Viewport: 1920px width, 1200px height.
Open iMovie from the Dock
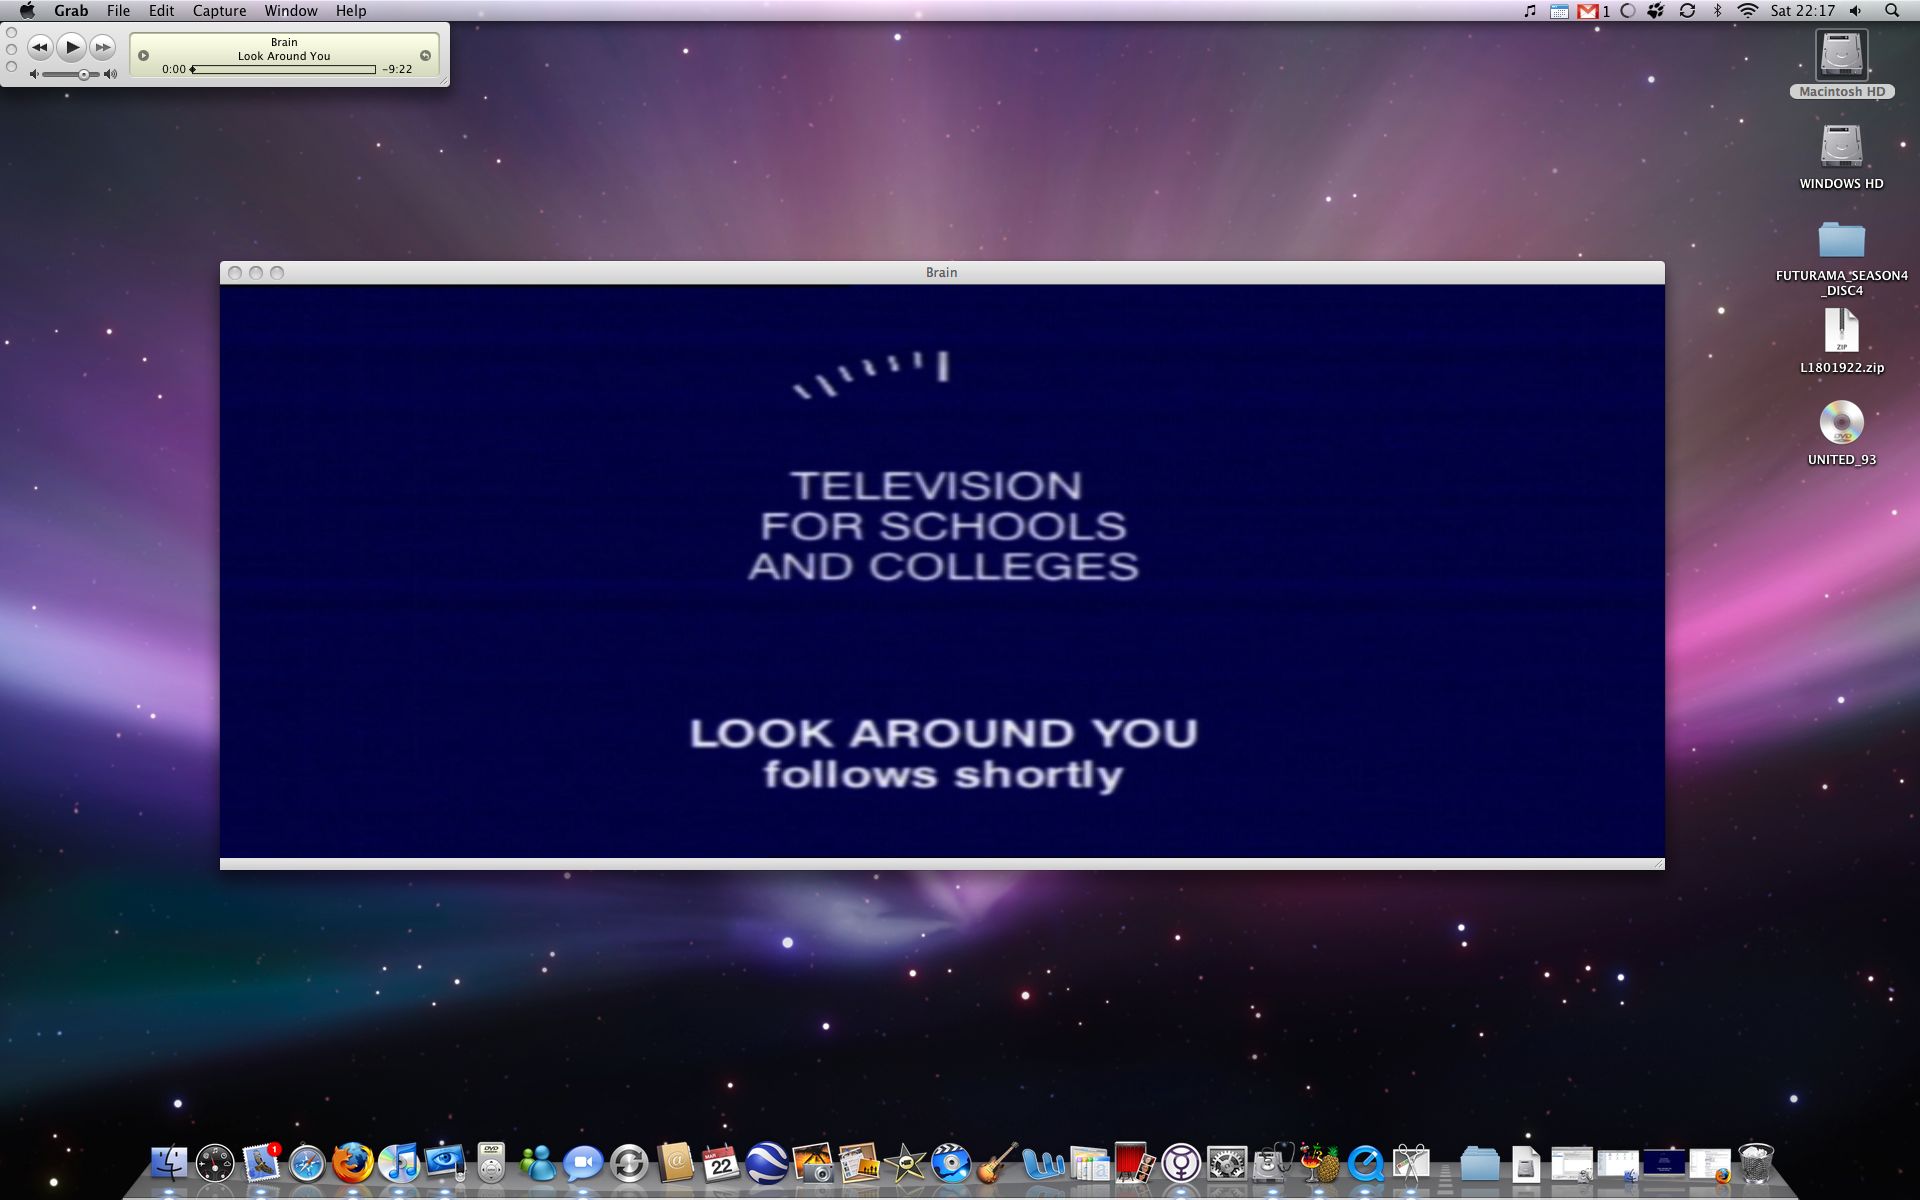905,1164
